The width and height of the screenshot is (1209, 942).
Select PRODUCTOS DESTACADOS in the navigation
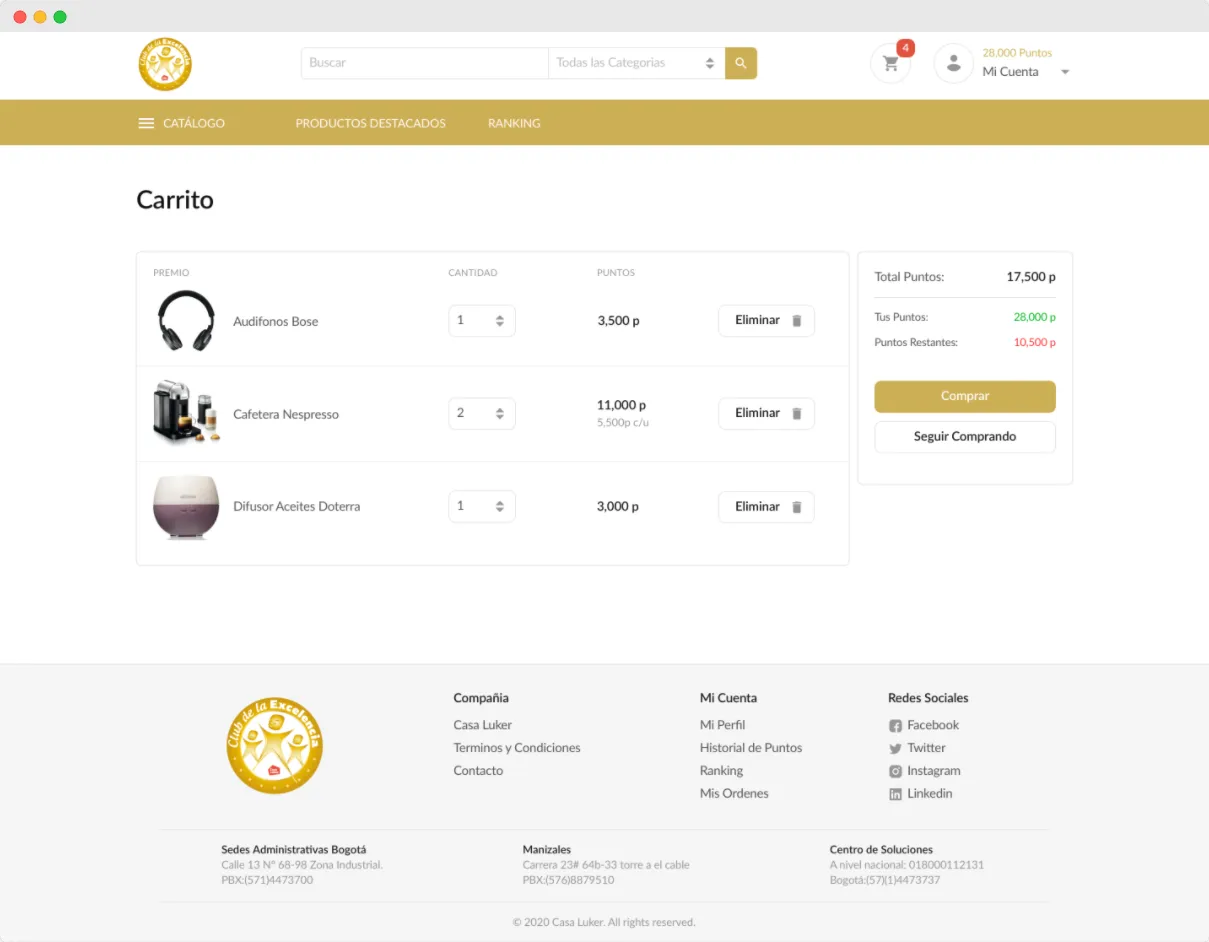[370, 122]
